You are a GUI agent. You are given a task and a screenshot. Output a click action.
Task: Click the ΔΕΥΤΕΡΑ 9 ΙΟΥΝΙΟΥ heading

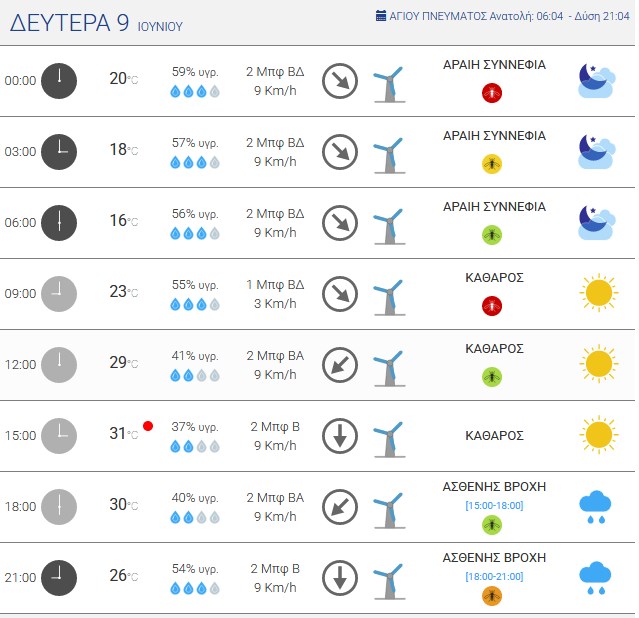click(x=96, y=23)
